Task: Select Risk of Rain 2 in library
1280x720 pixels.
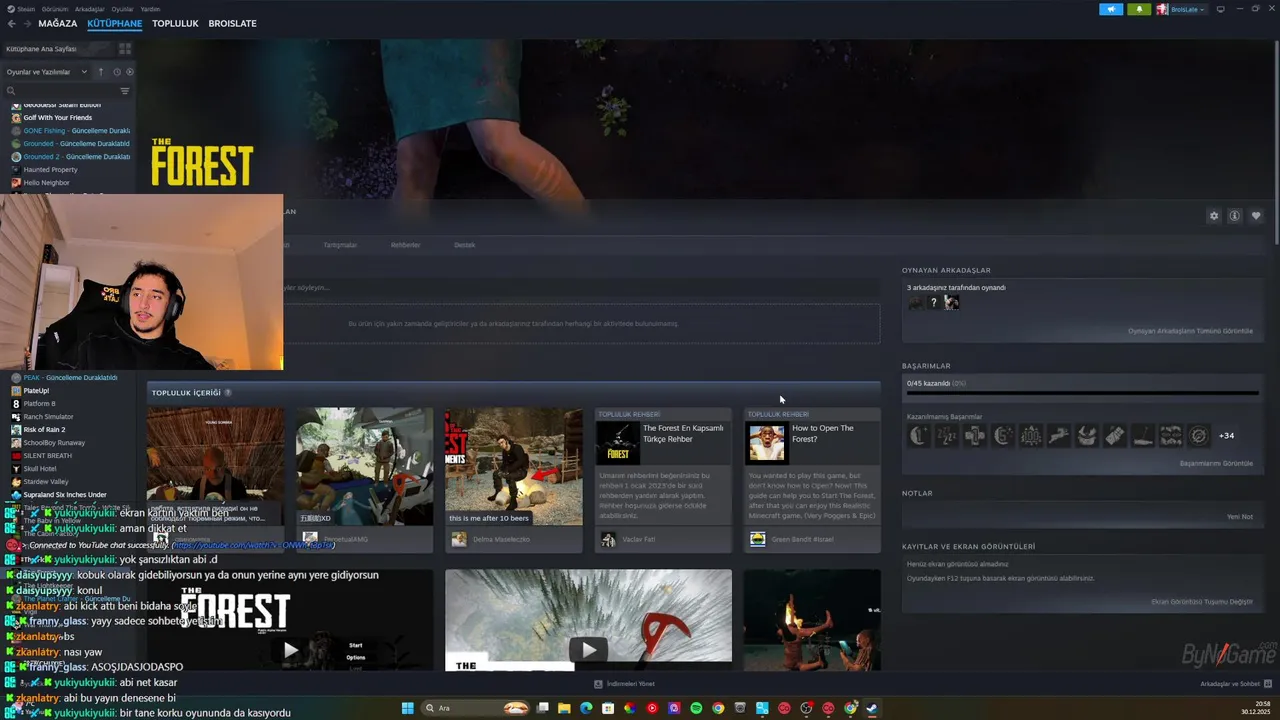Action: click(x=44, y=429)
